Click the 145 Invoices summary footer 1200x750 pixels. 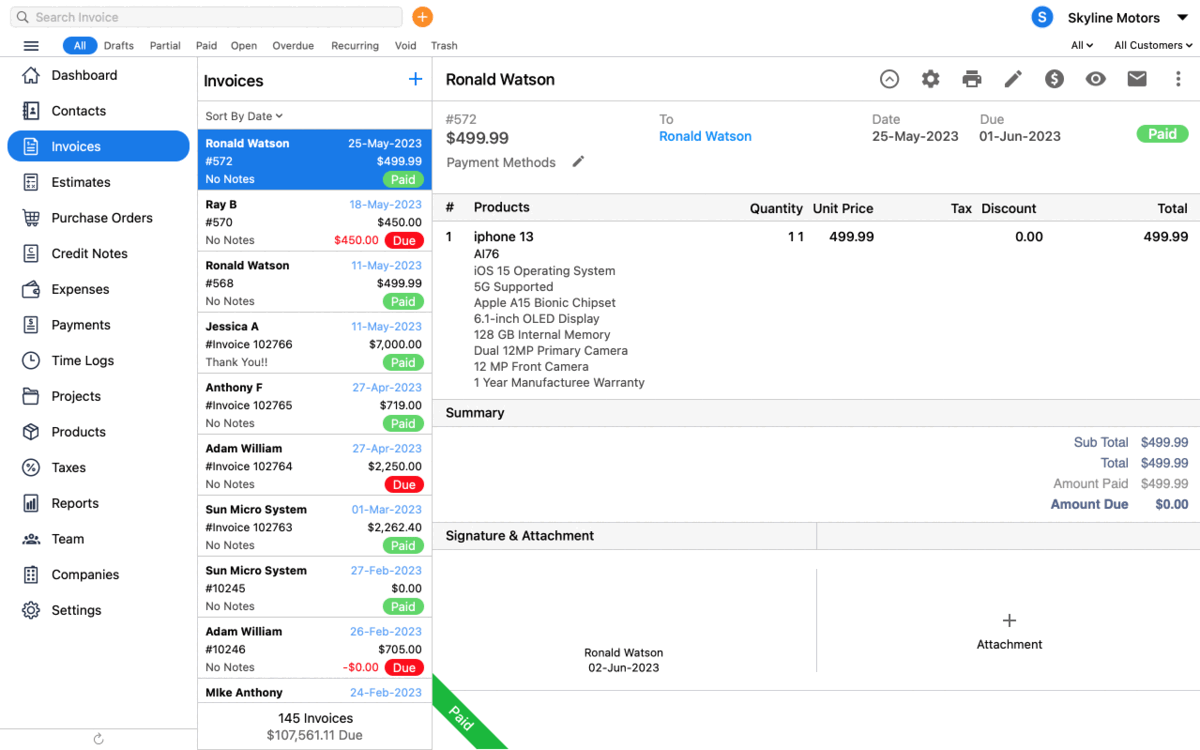pyautogui.click(x=315, y=726)
